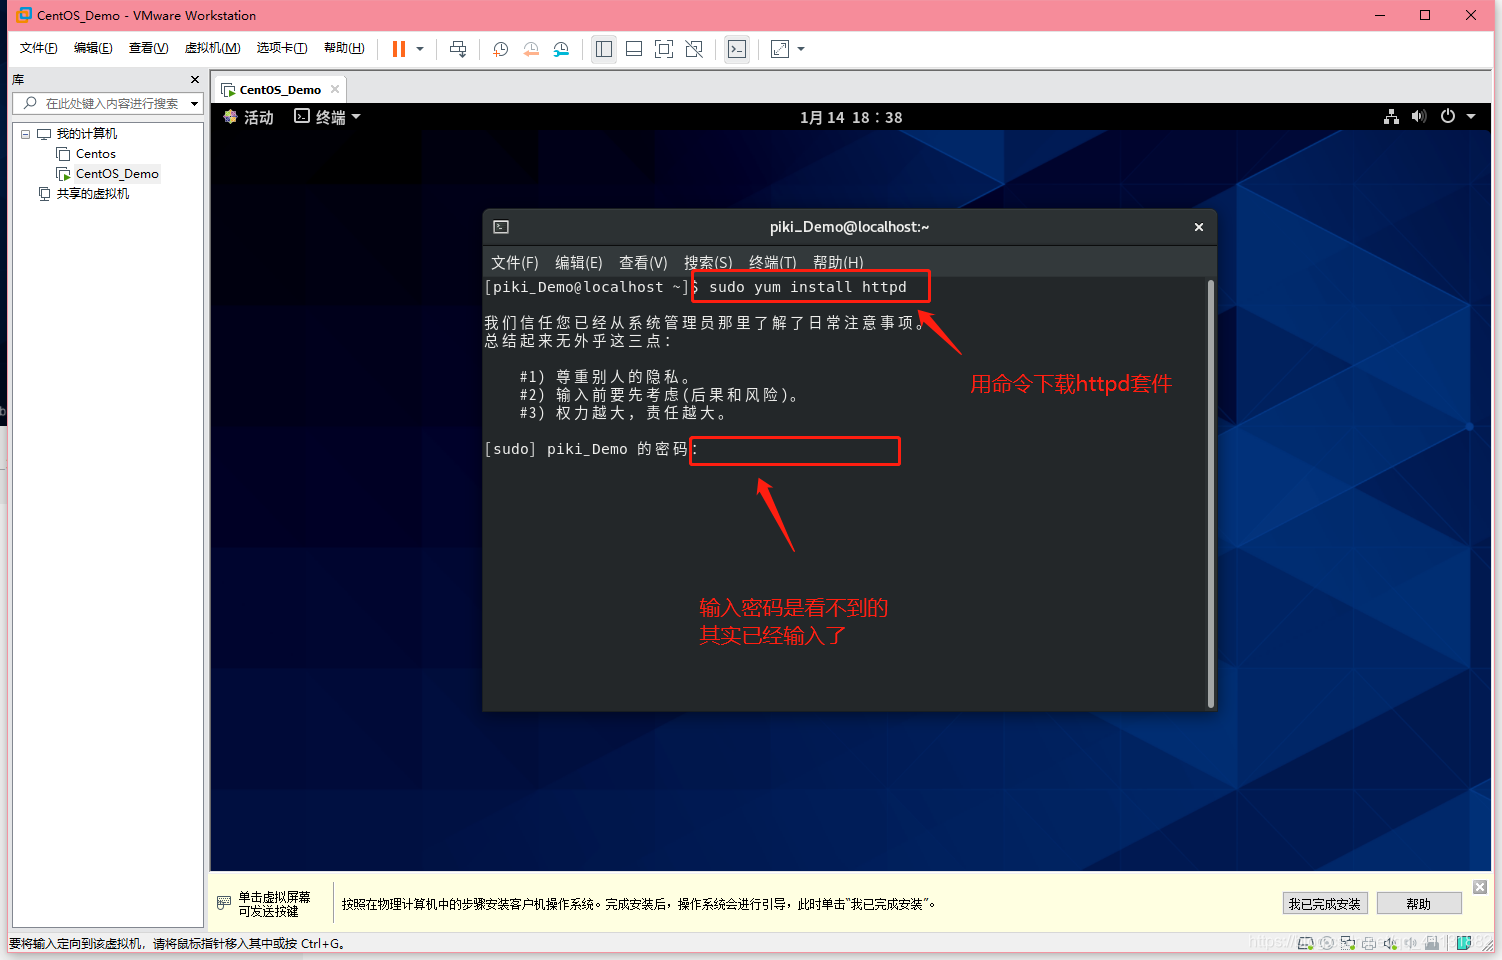Send Ctrl+Alt+Del to the virtual machine
The width and height of the screenshot is (1502, 960).
[458, 49]
